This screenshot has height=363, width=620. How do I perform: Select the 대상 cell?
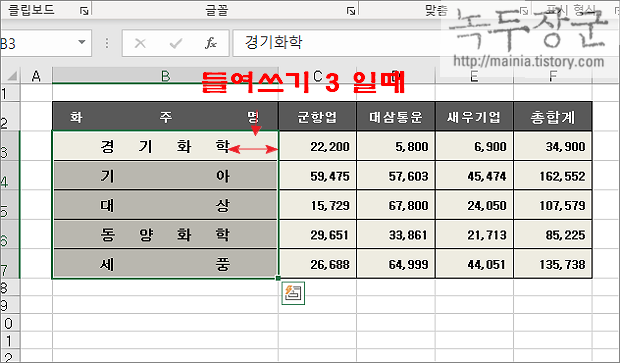tap(165, 205)
